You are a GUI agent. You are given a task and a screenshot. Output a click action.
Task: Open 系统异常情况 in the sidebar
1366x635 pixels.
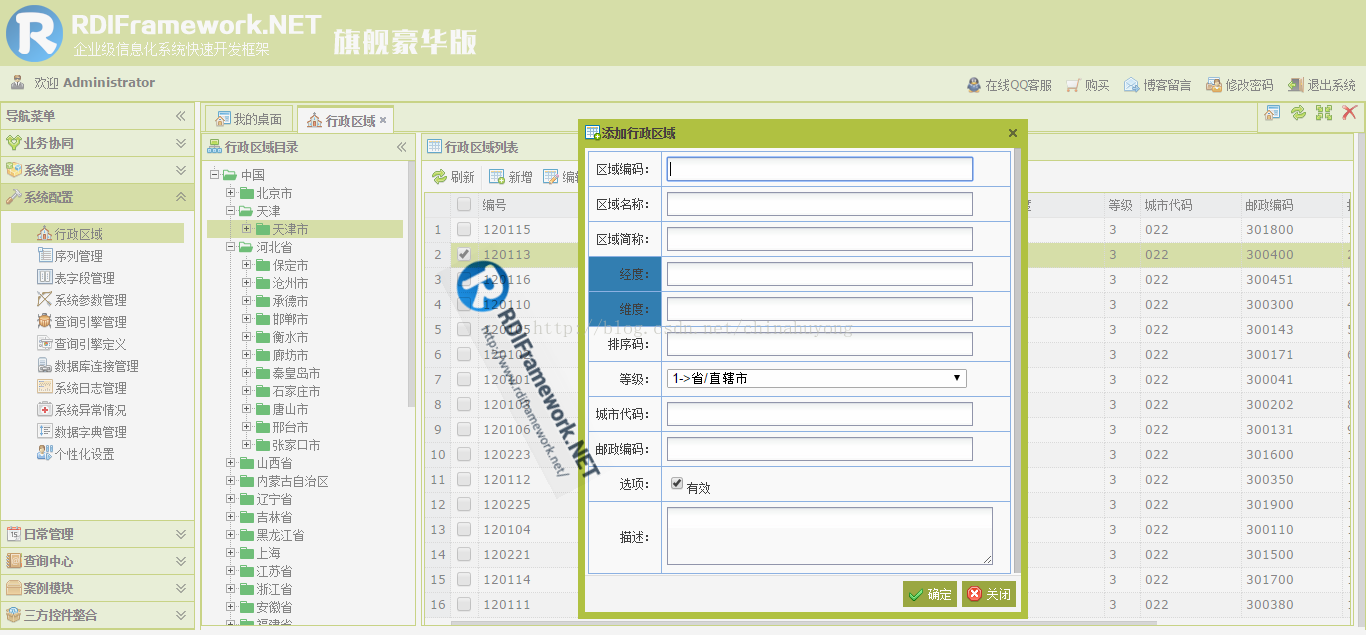click(x=82, y=410)
